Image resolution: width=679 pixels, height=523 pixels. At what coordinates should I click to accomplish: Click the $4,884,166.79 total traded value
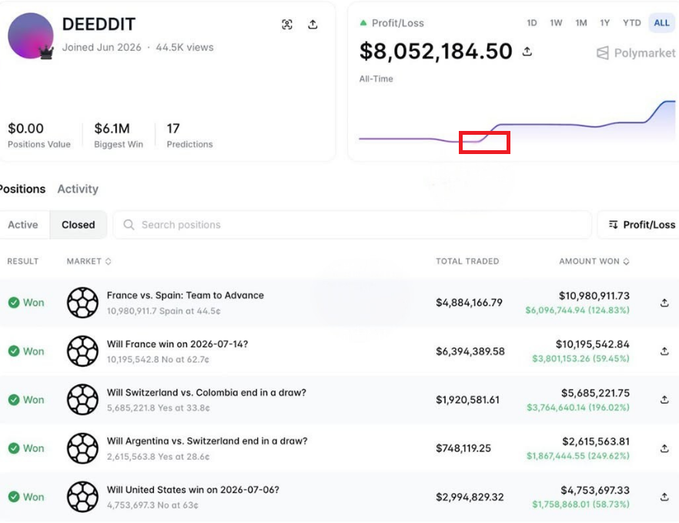[x=469, y=303]
